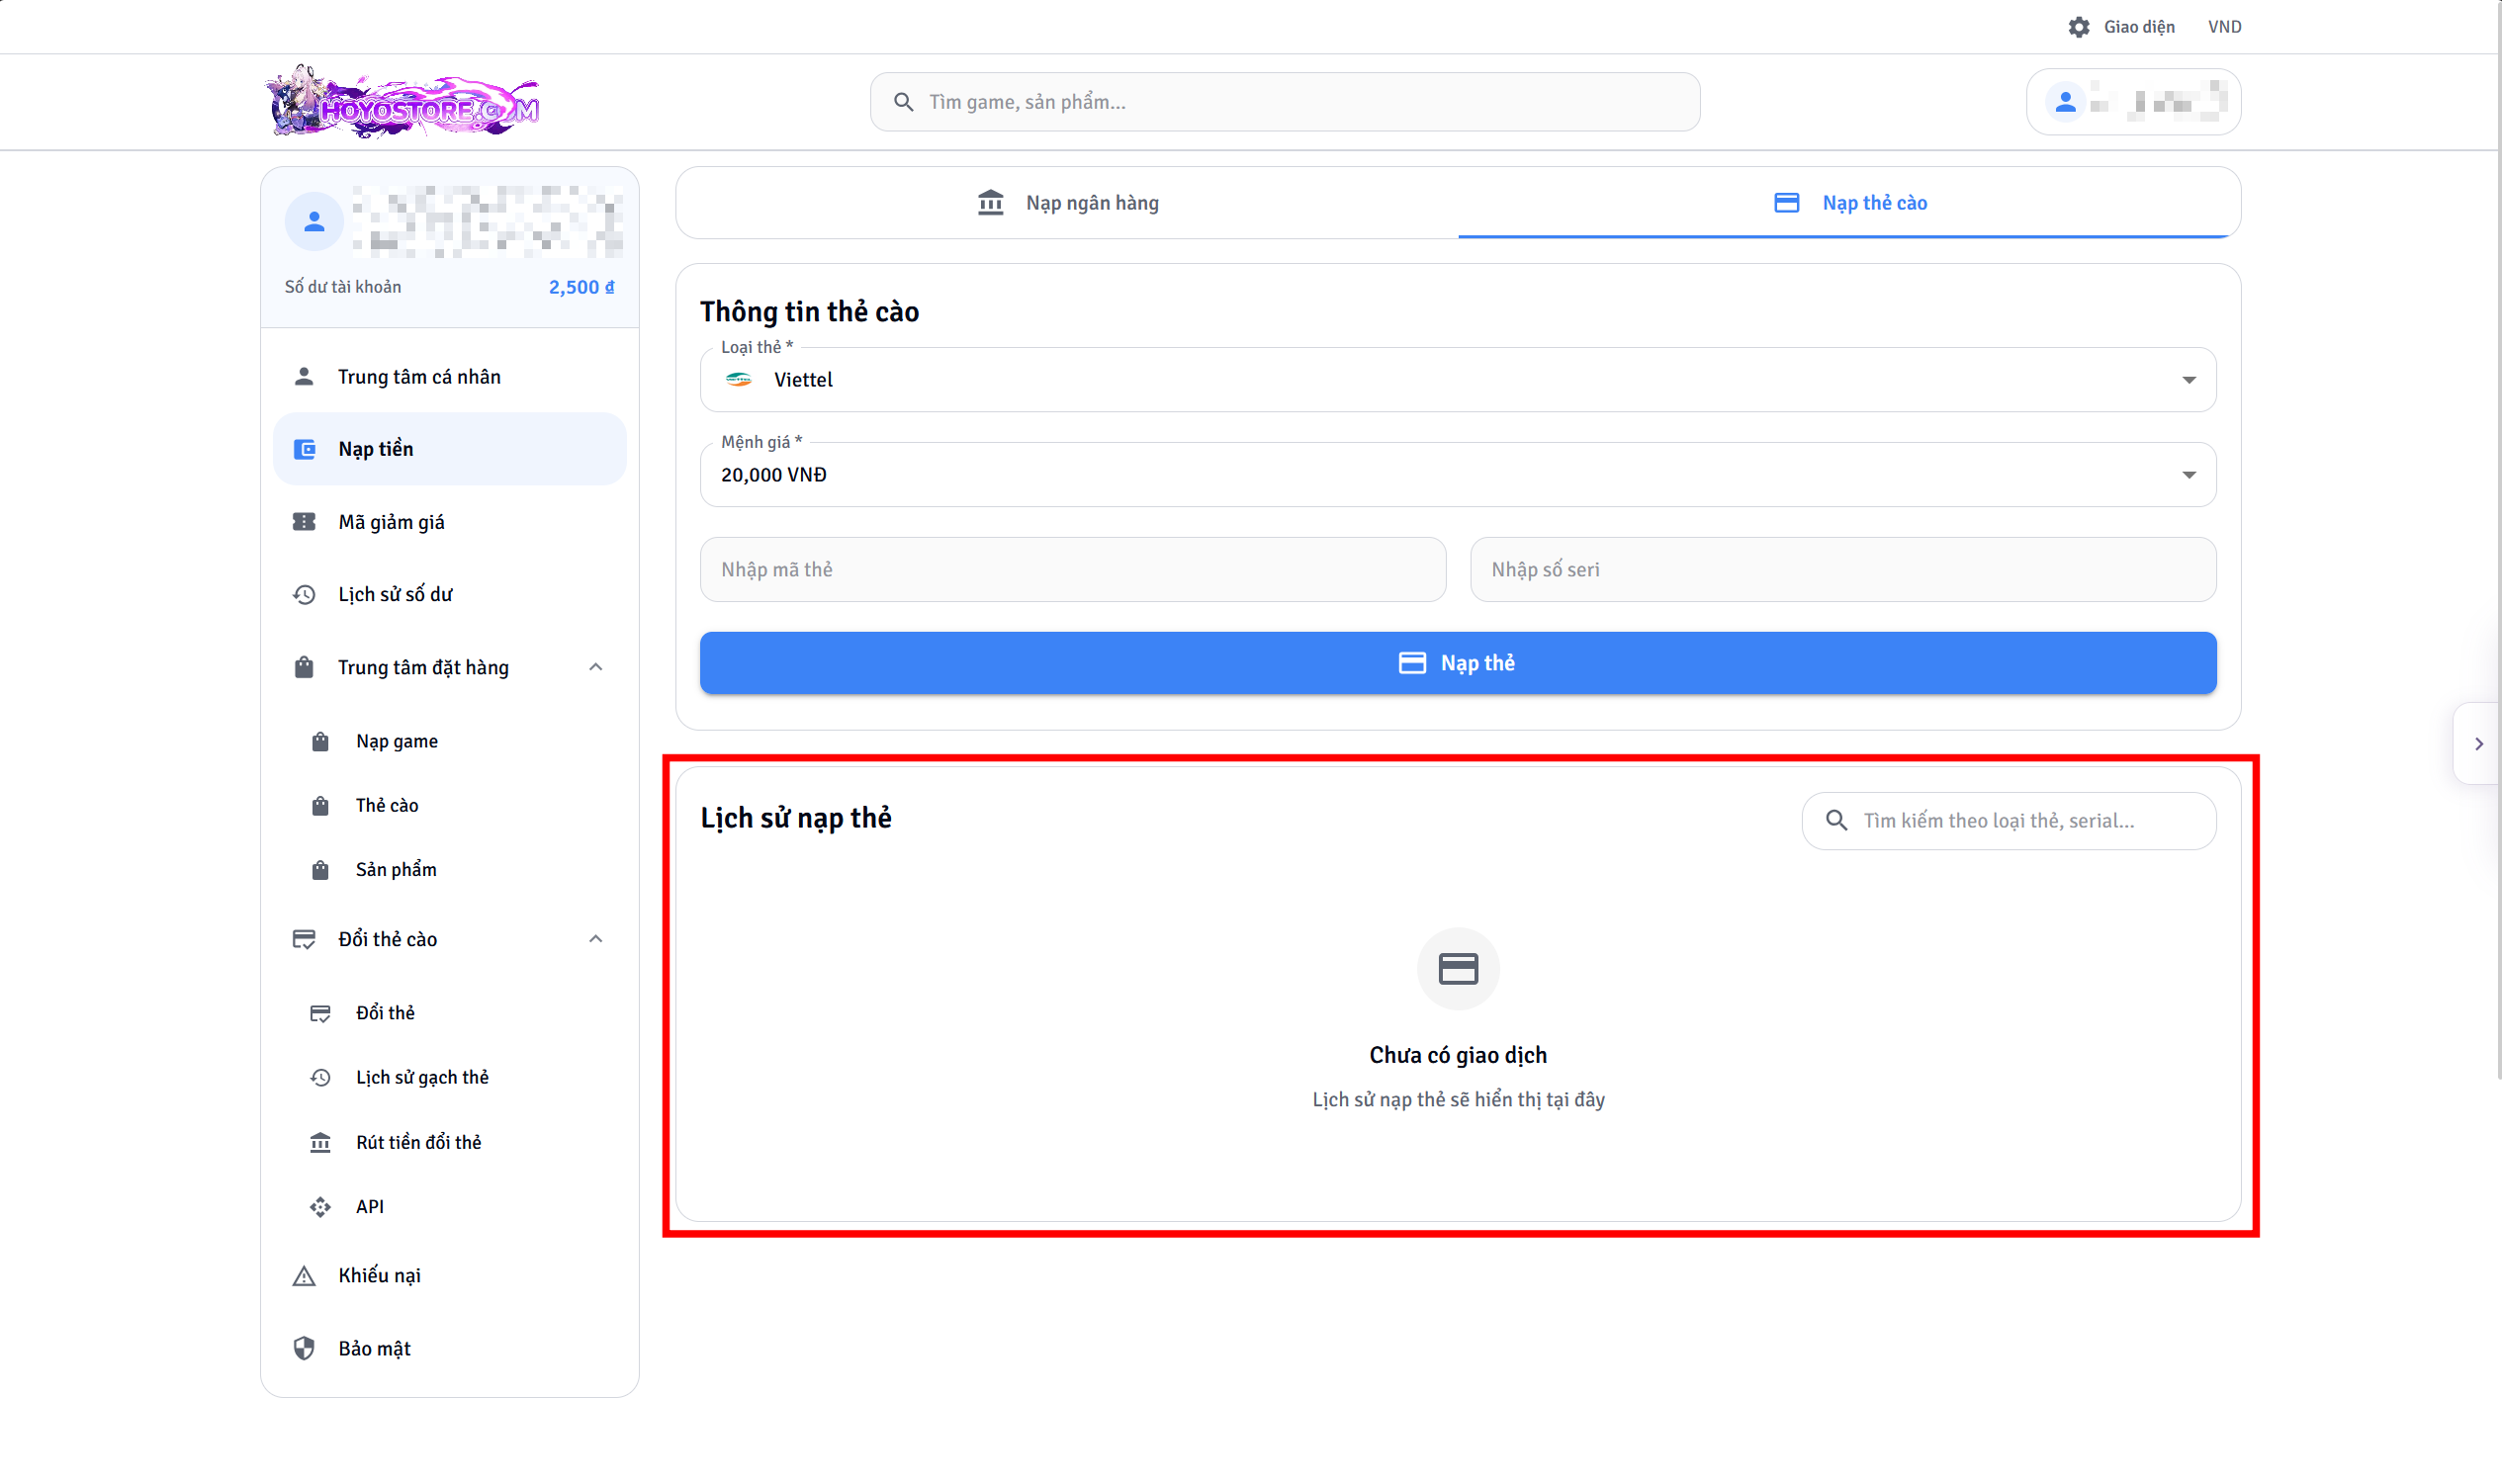This screenshot has width=2502, height=1484.
Task: Click the Bảo mật shield icon
Action: 304,1349
